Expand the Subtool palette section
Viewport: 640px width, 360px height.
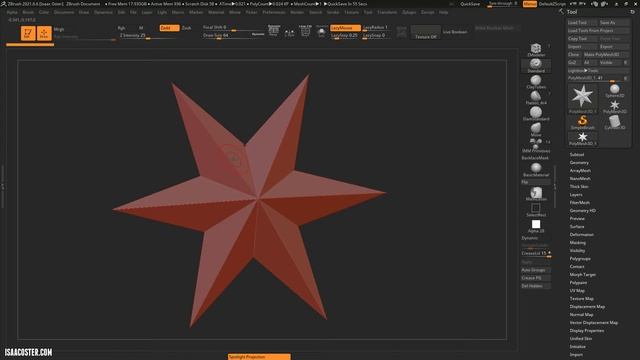[x=577, y=154]
